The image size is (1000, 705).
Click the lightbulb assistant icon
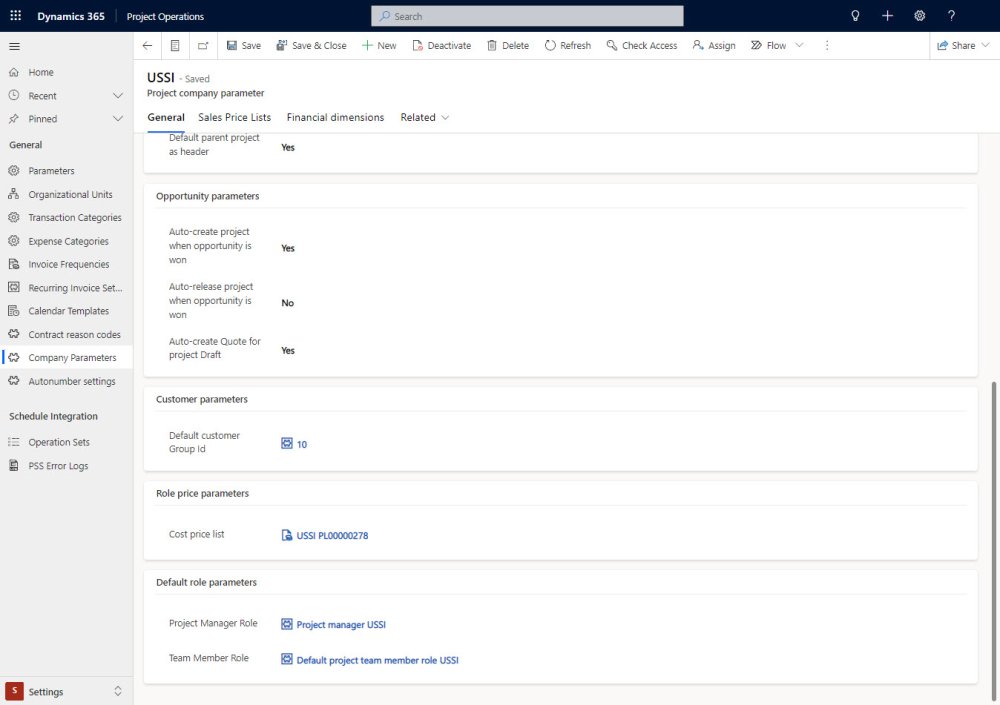855,16
